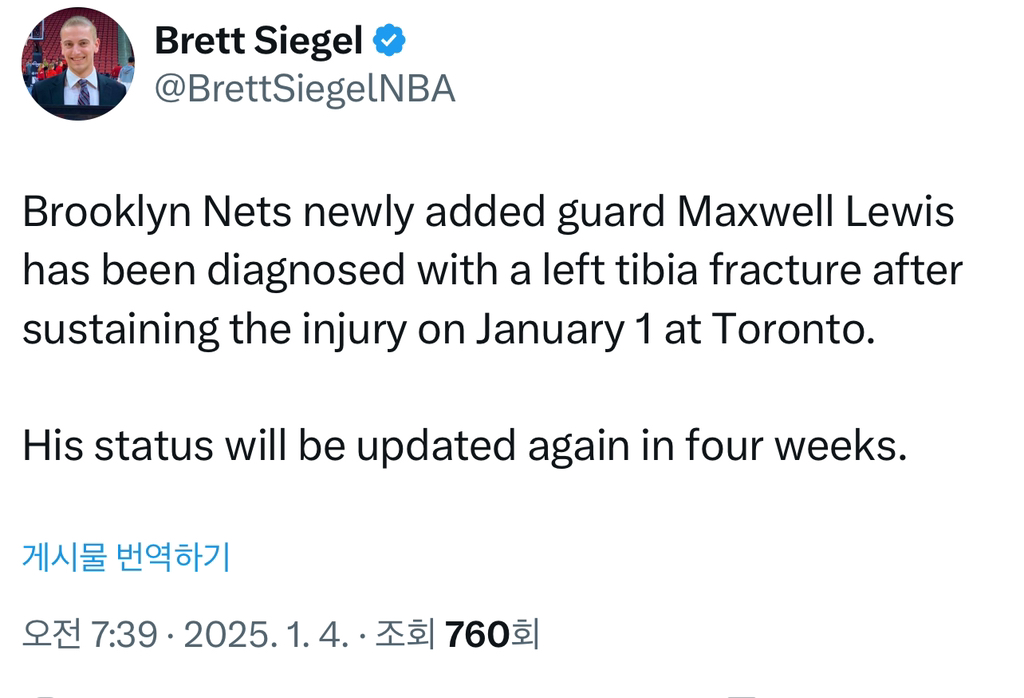Click "January 1" in the tweet text

pyautogui.click(x=563, y=330)
